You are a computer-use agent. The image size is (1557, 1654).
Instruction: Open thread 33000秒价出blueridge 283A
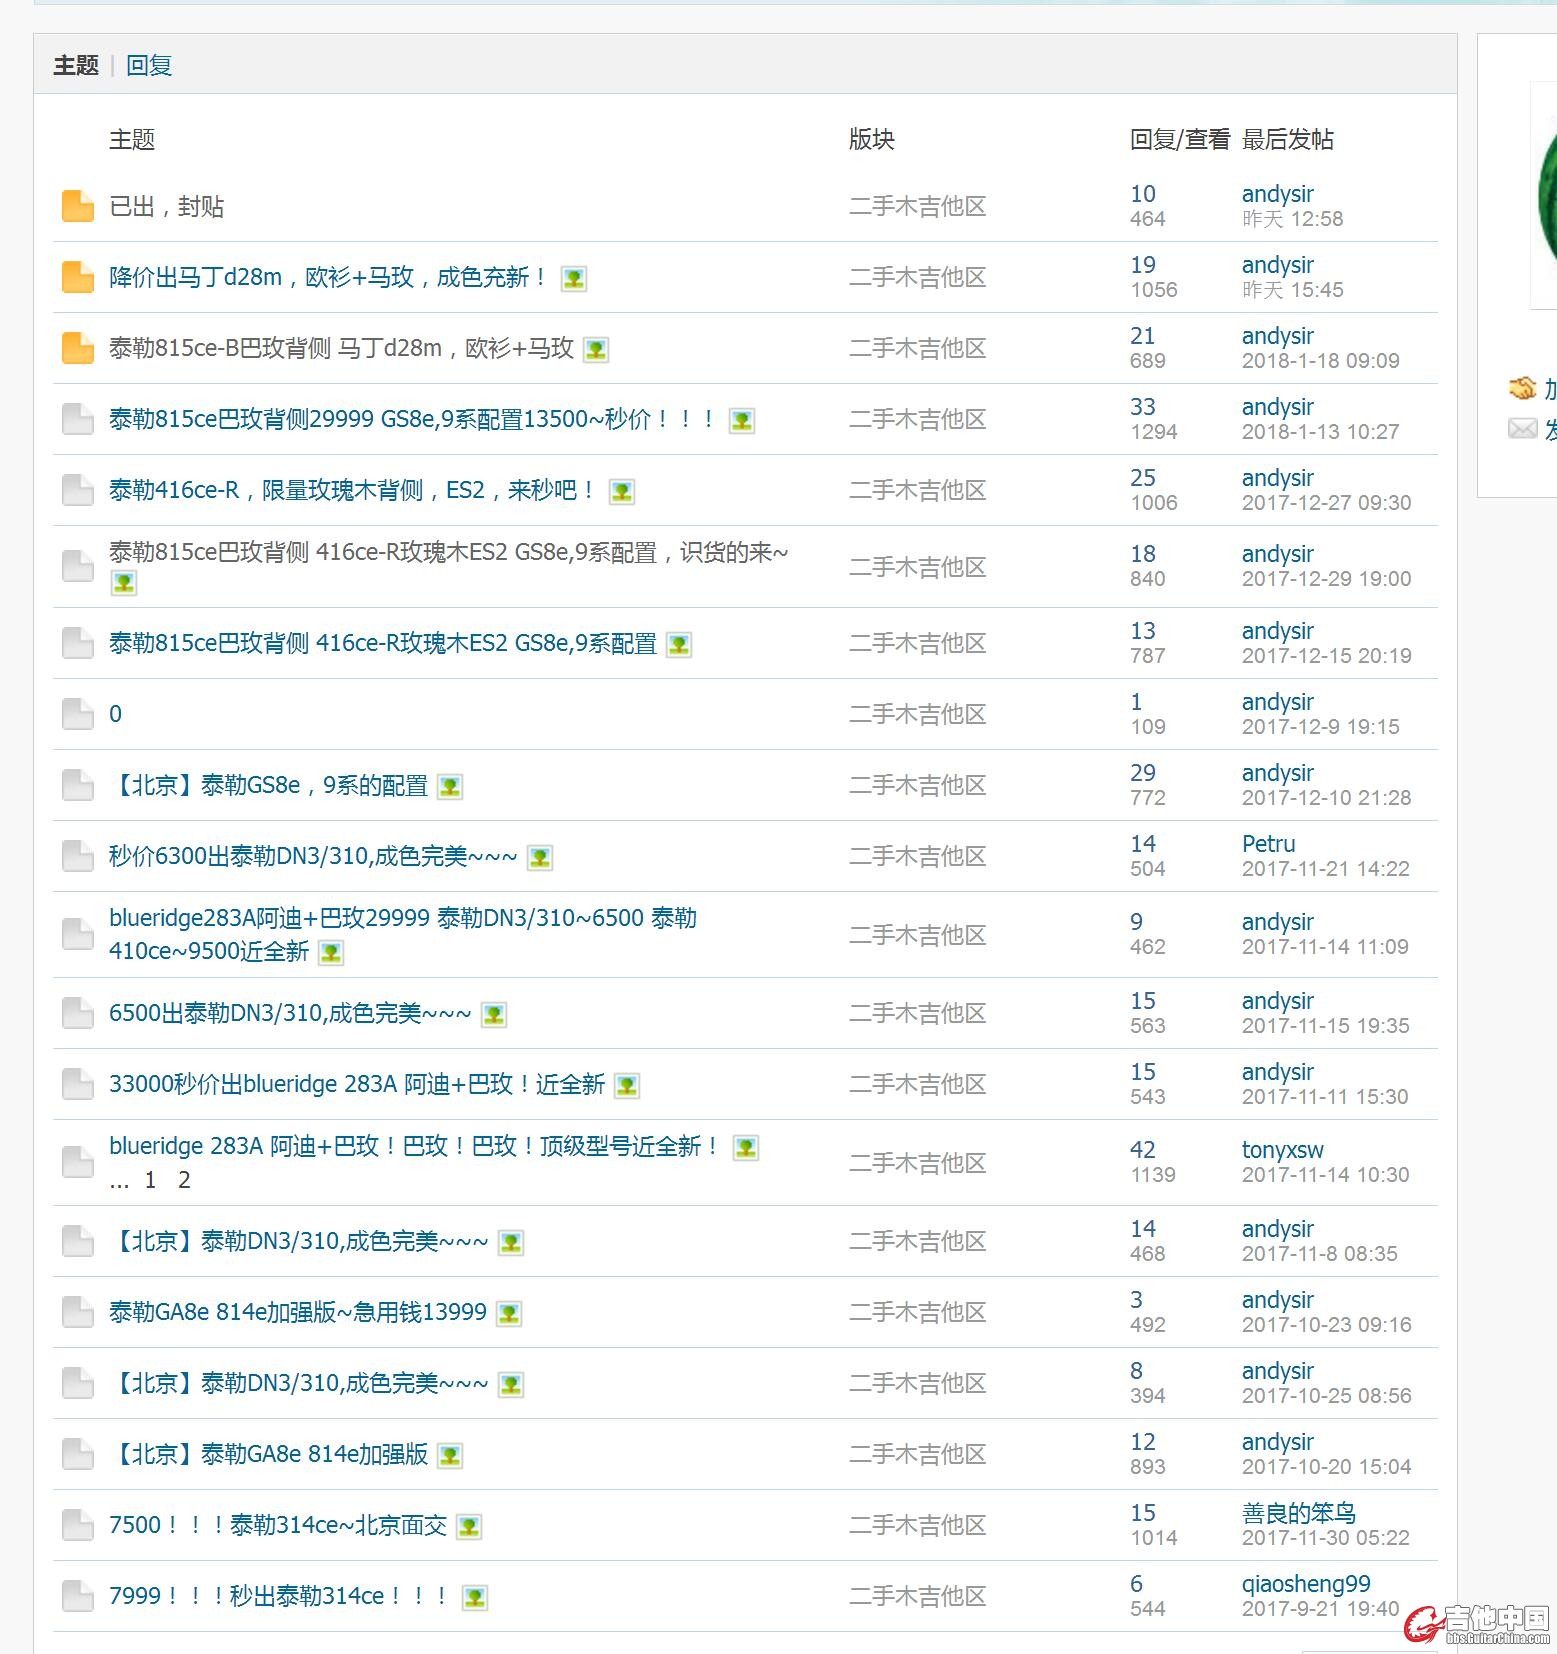pos(357,1085)
